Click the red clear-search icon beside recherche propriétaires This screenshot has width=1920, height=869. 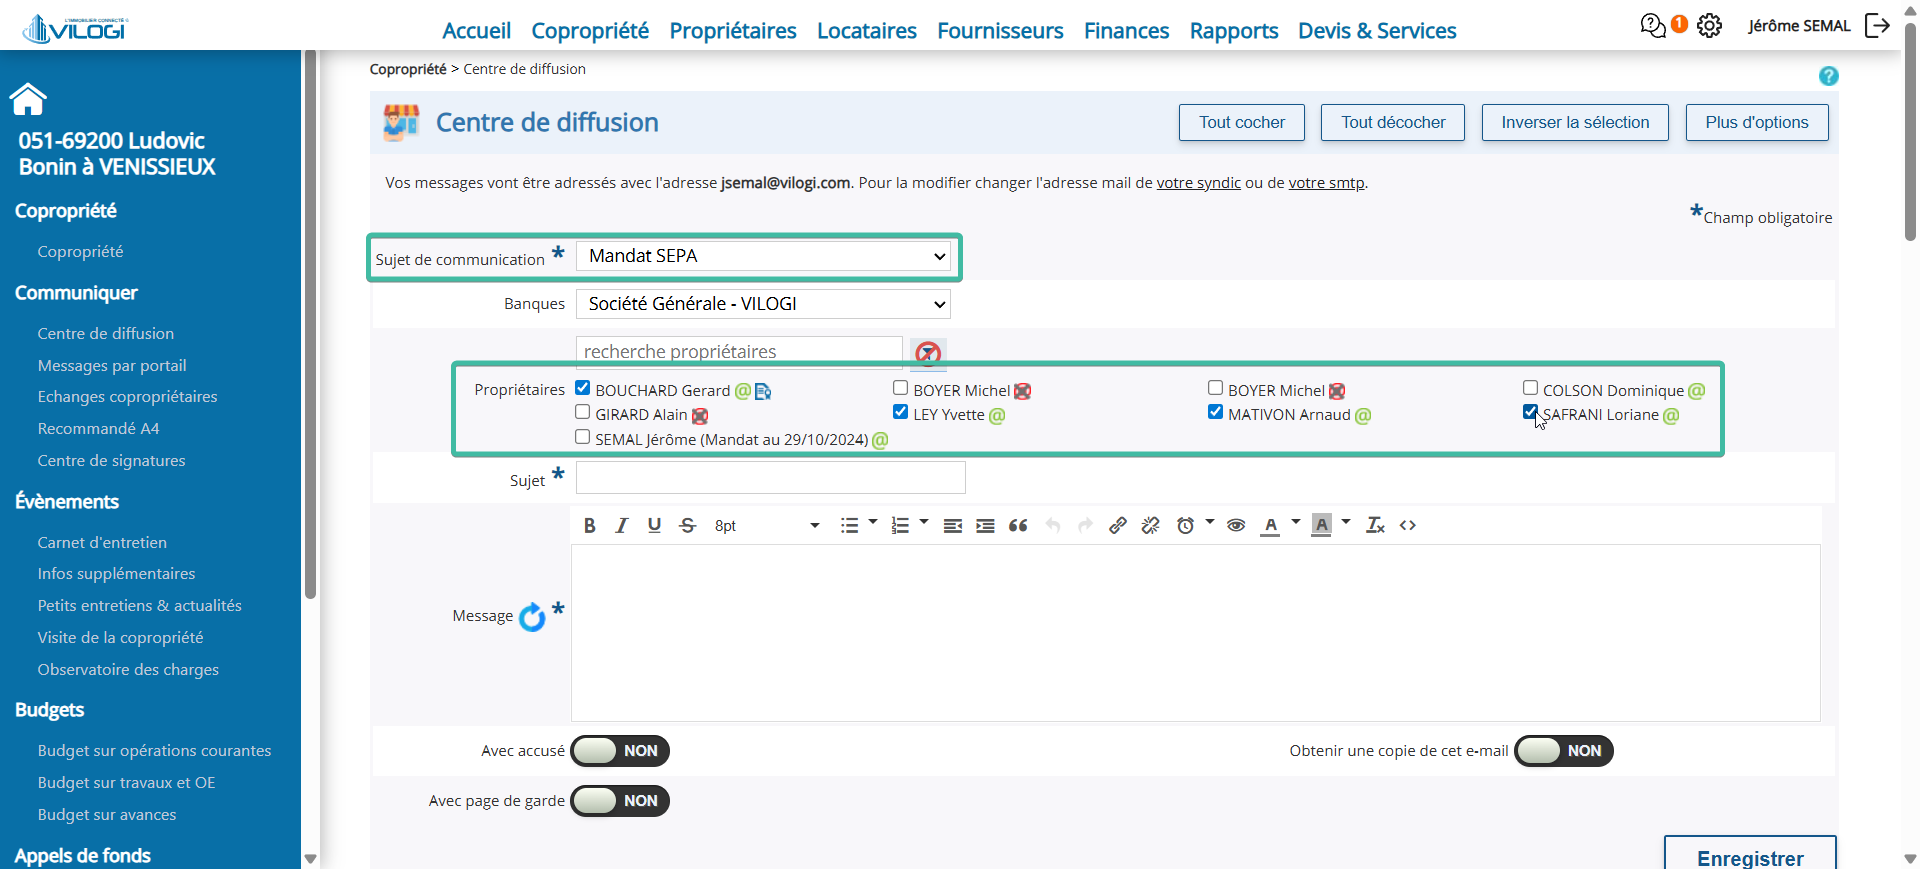(928, 353)
